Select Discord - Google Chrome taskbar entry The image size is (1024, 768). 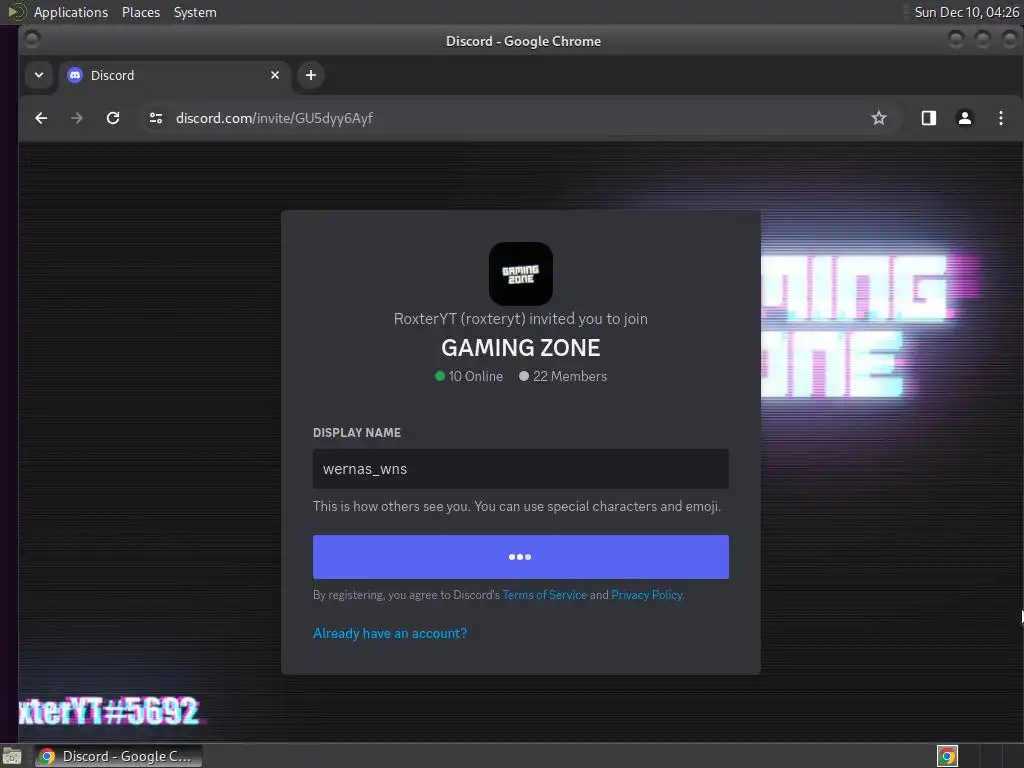(x=118, y=756)
